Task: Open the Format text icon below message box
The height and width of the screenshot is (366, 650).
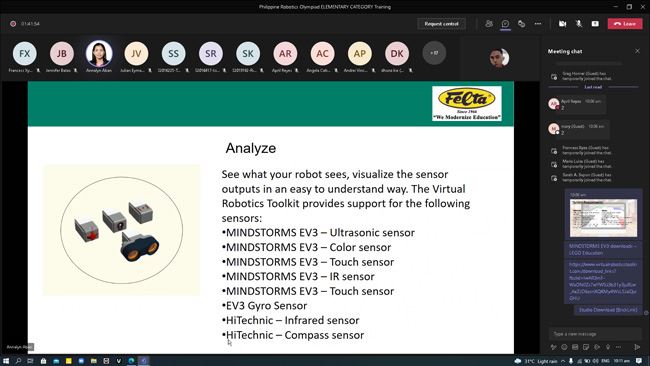Action: pyautogui.click(x=553, y=347)
